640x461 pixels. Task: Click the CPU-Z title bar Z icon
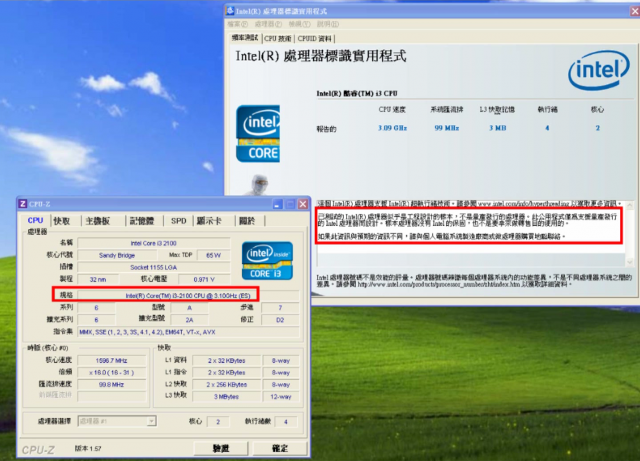point(23,204)
